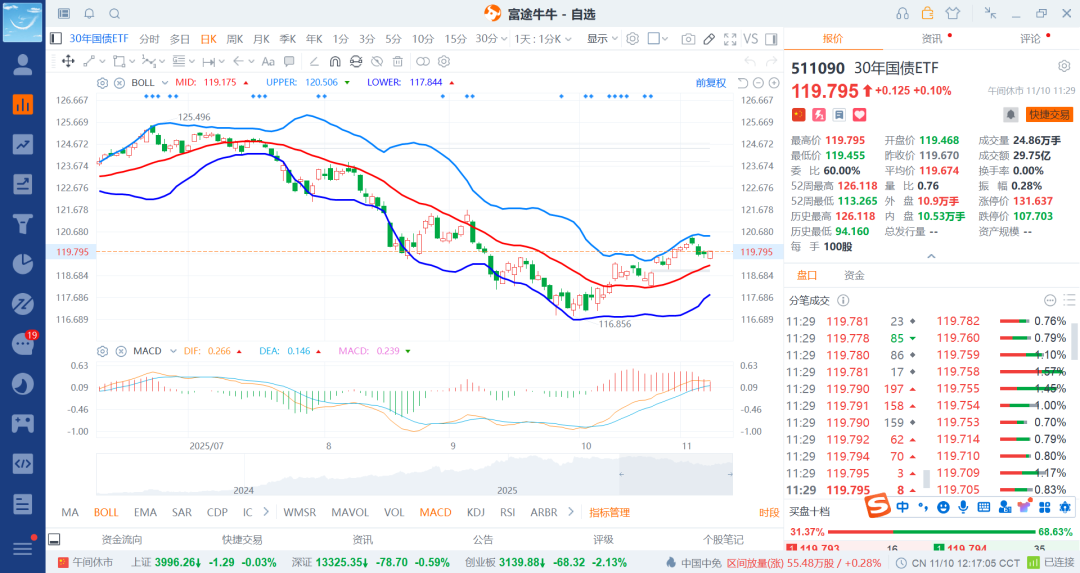
Task: Open the chart screenshot camera tool
Action: coord(688,39)
